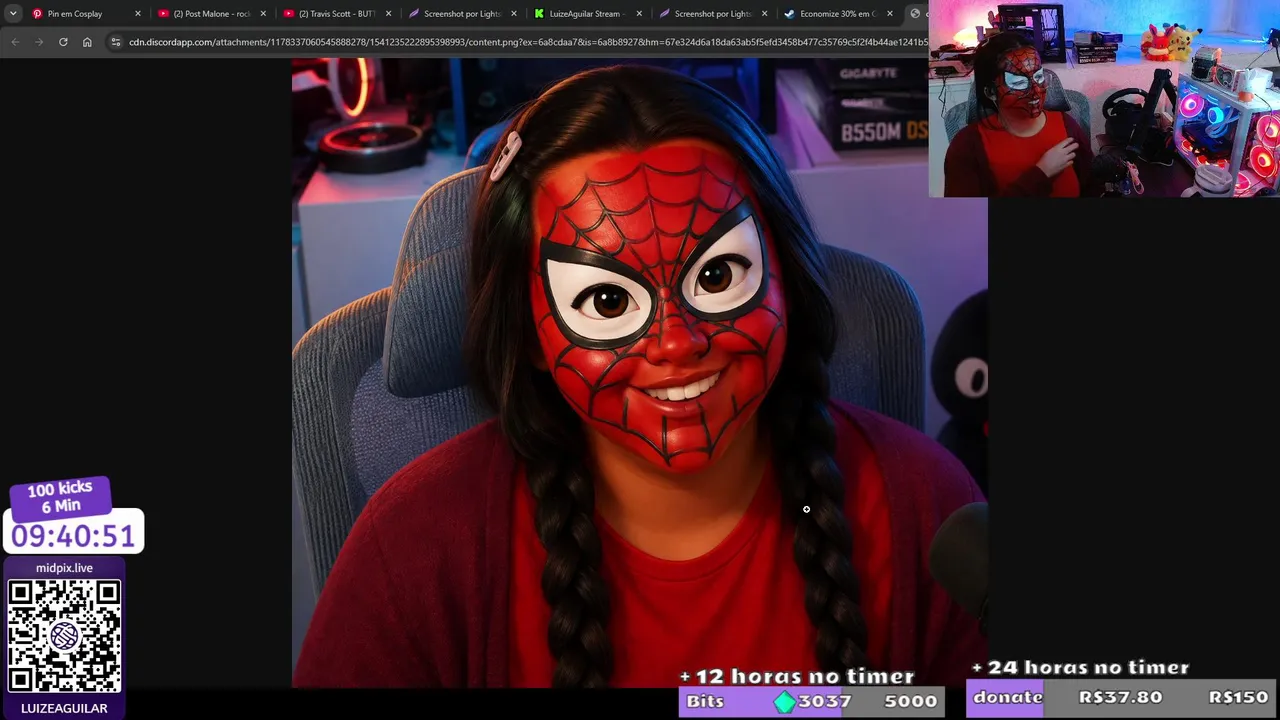The image size is (1280, 720).
Task: Switch to the Economize 30% tab
Action: [x=840, y=14]
